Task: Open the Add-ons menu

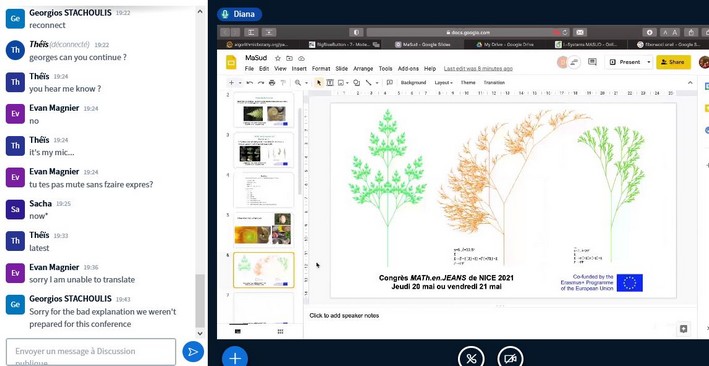Action: [x=408, y=69]
